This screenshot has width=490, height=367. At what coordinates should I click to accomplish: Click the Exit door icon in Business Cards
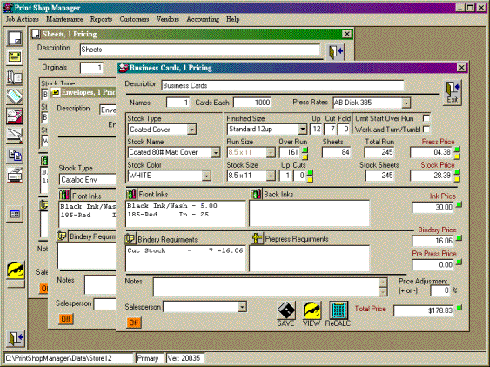pos(452,93)
